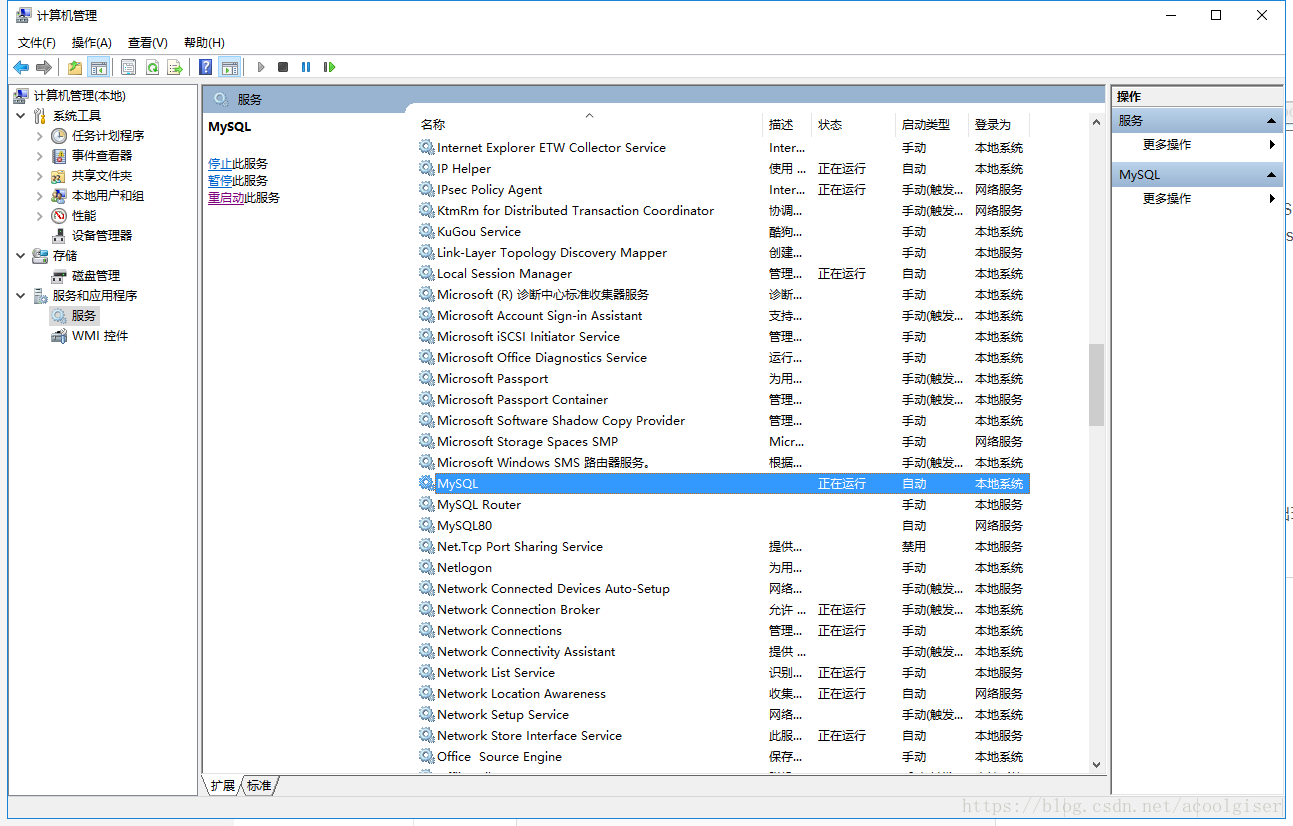
Task: Sort by the 状态 column header
Action: point(853,124)
